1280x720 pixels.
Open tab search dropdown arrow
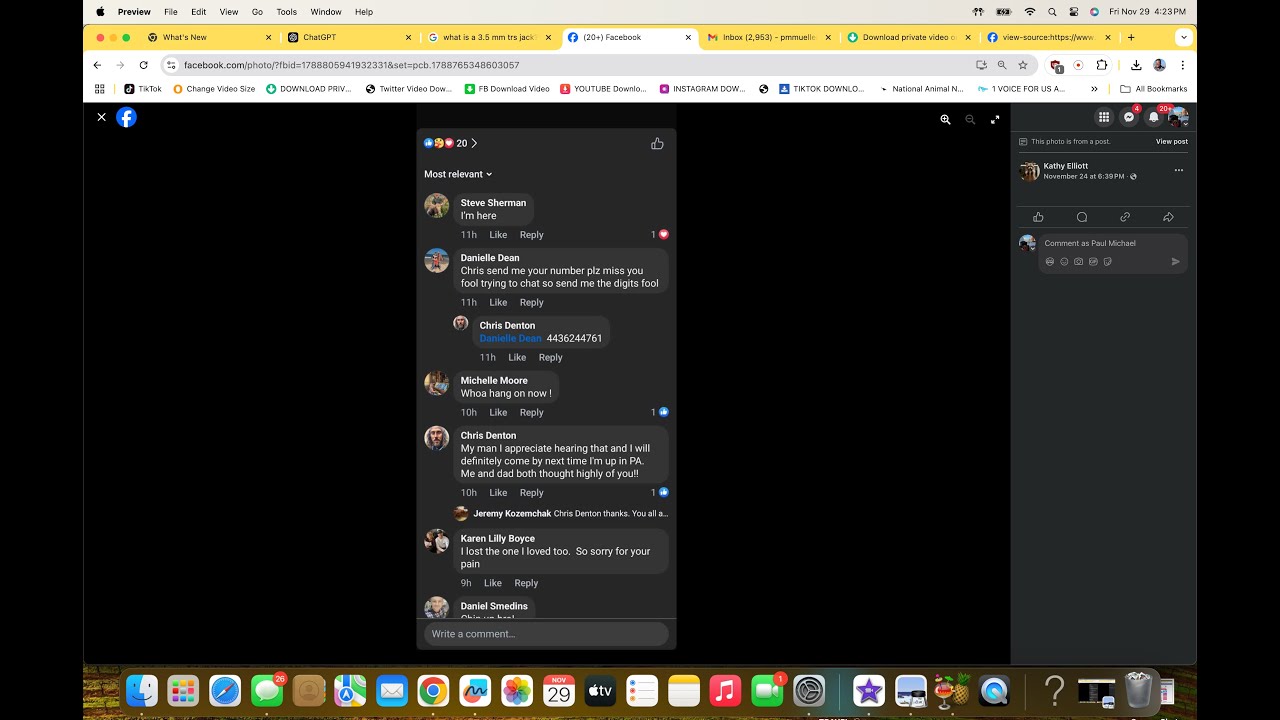(x=1184, y=37)
